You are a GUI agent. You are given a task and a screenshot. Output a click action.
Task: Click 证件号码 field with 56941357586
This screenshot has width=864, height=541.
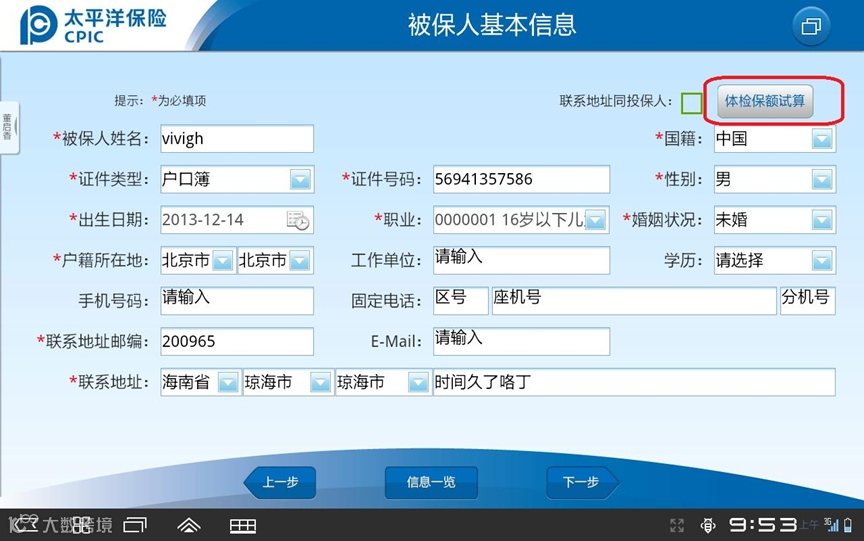click(521, 179)
